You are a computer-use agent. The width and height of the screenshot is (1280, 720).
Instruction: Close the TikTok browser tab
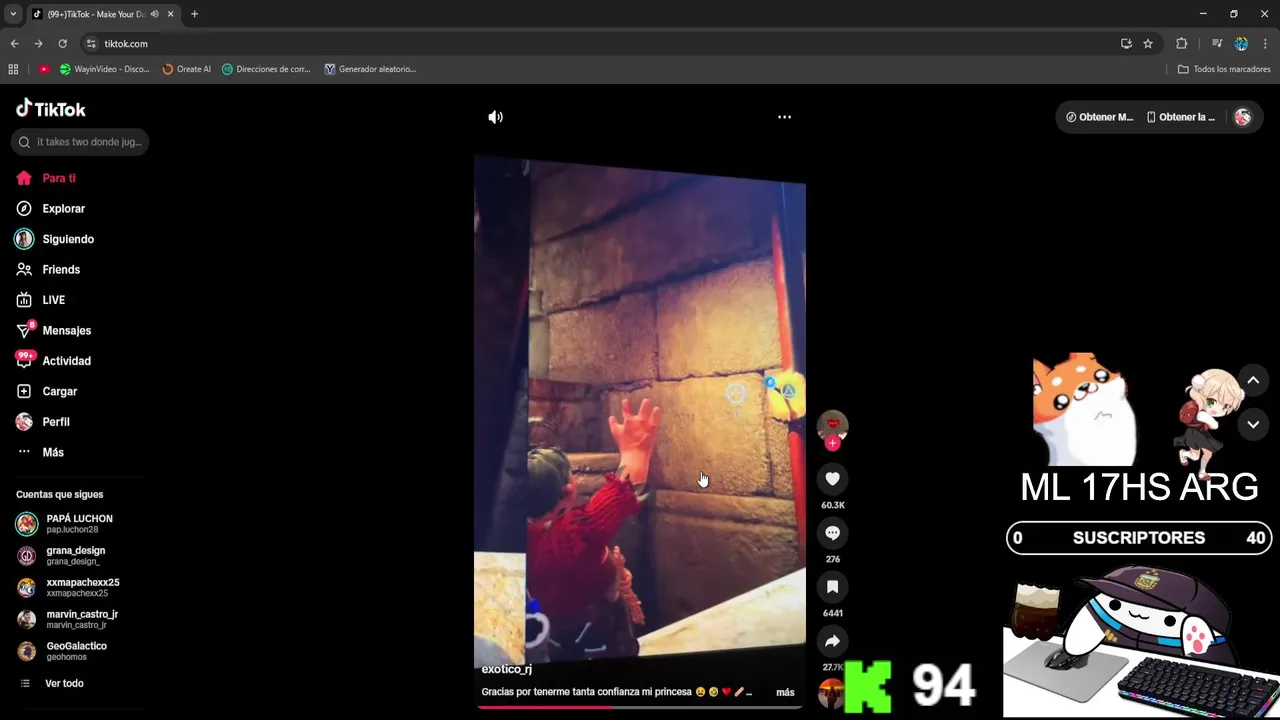pyautogui.click(x=171, y=14)
